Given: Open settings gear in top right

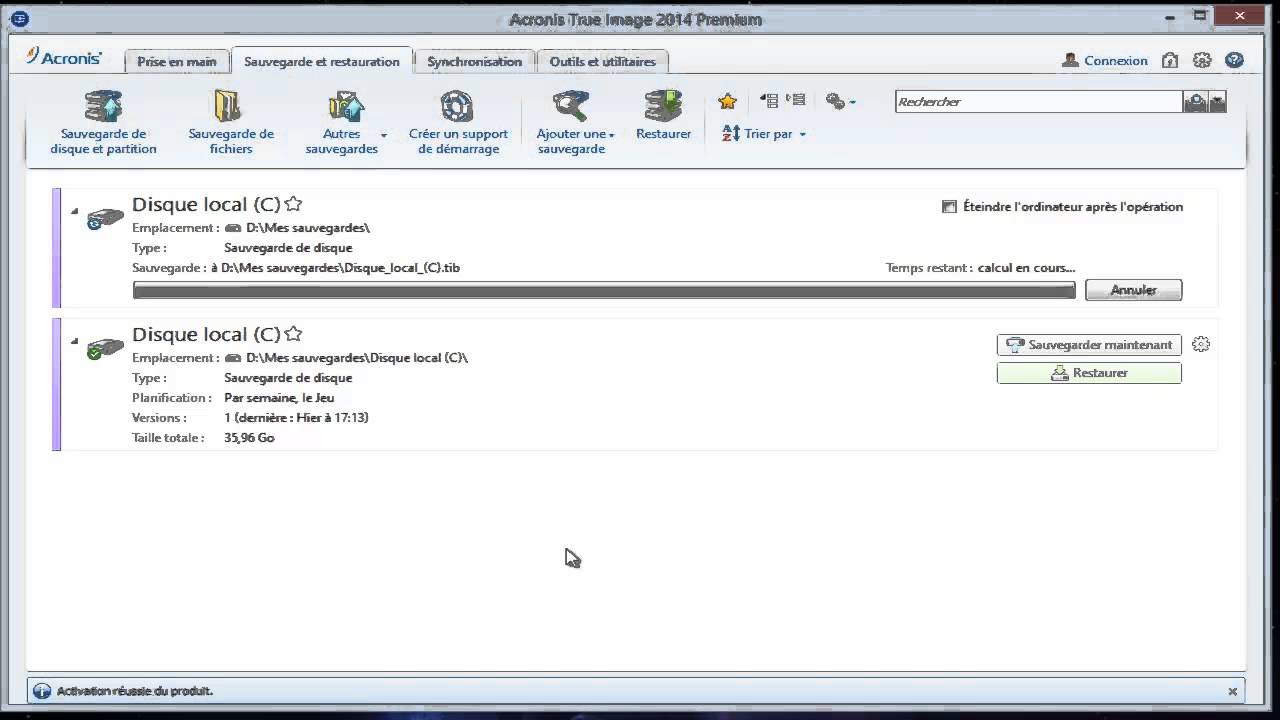Looking at the screenshot, I should (x=1202, y=61).
